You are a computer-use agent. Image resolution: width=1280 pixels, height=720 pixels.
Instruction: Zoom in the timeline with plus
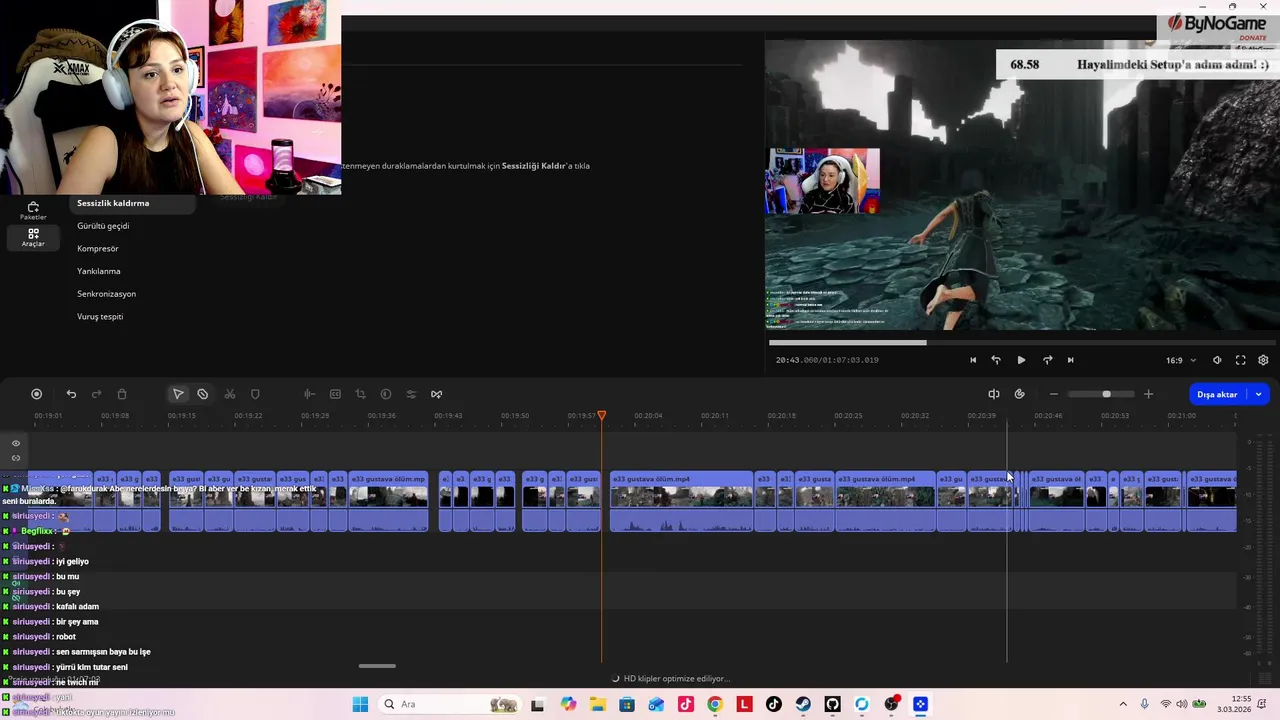1148,394
